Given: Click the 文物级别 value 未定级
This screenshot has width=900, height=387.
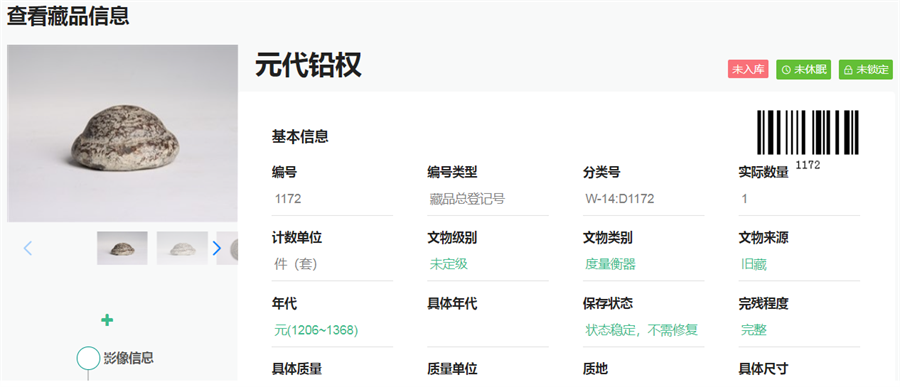Looking at the screenshot, I should pyautogui.click(x=449, y=264).
